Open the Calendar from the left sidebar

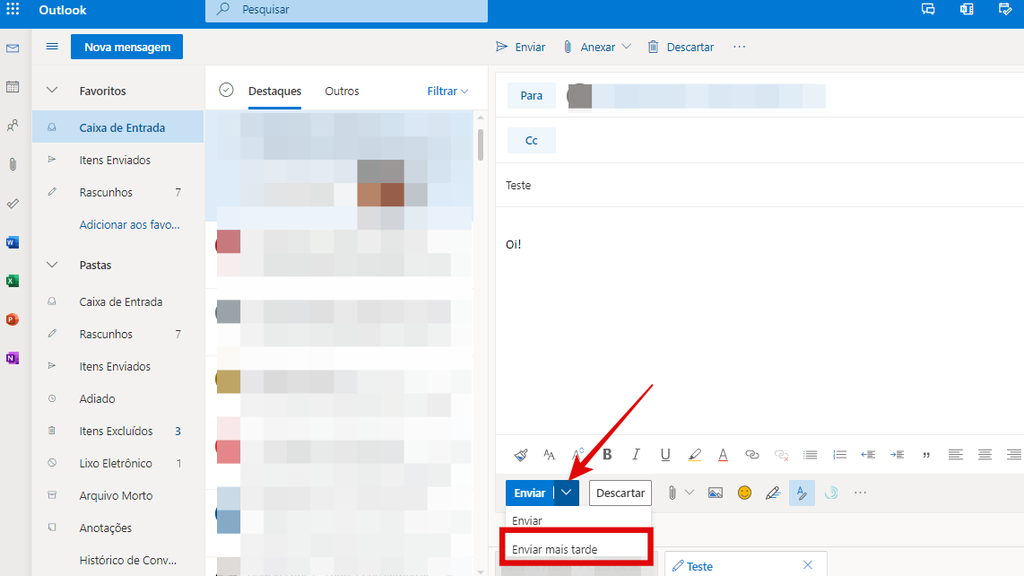[12, 87]
